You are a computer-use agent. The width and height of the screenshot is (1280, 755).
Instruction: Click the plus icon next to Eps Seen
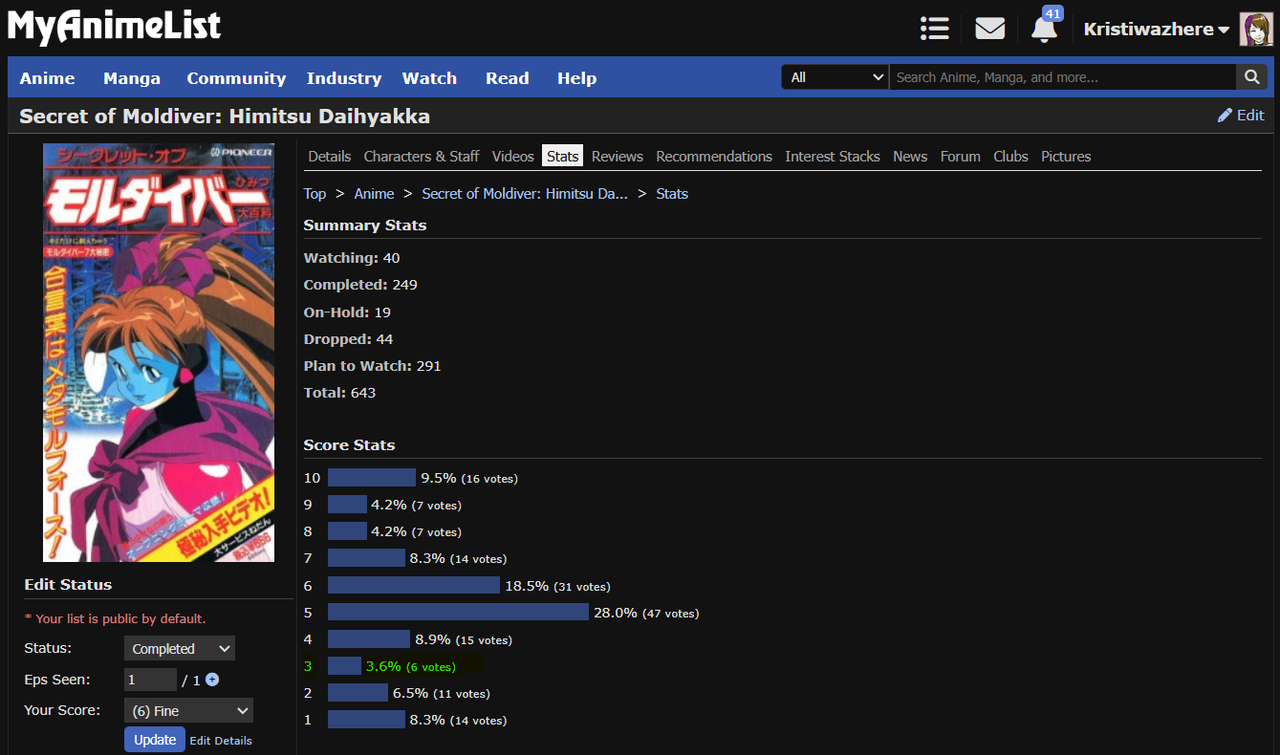point(212,680)
